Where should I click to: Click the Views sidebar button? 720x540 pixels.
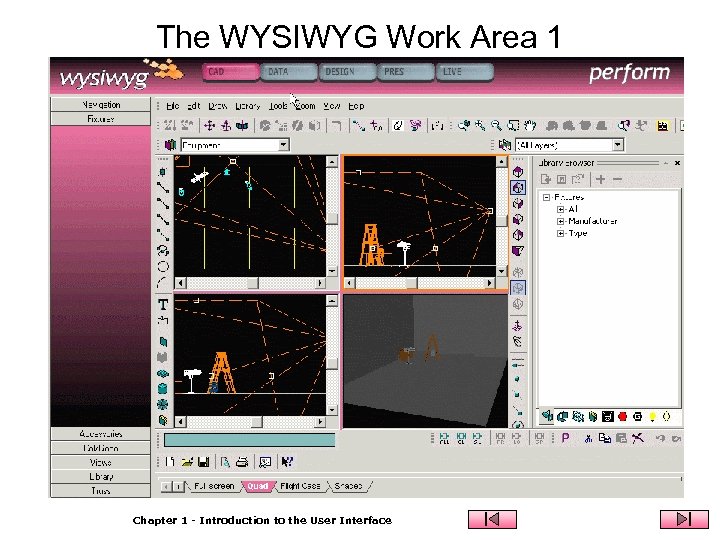[x=101, y=462]
